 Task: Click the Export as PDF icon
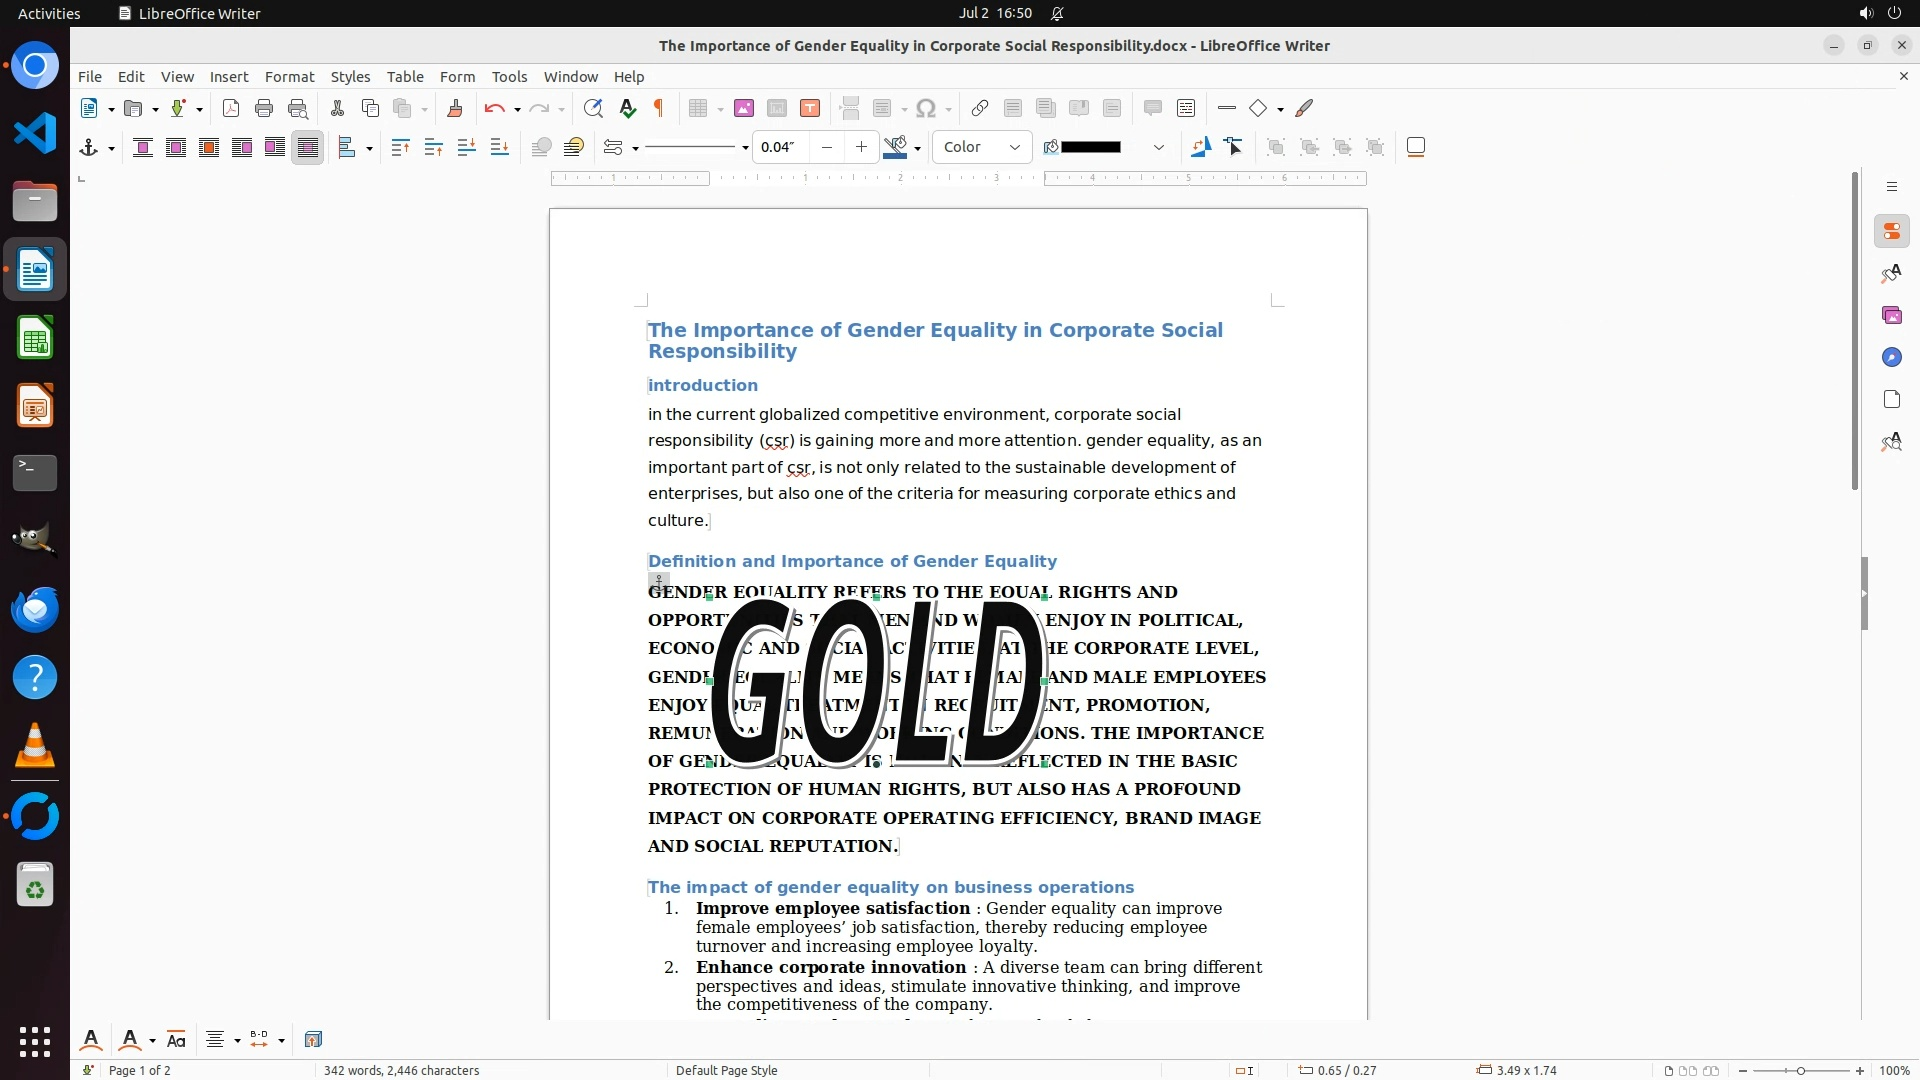tap(231, 109)
